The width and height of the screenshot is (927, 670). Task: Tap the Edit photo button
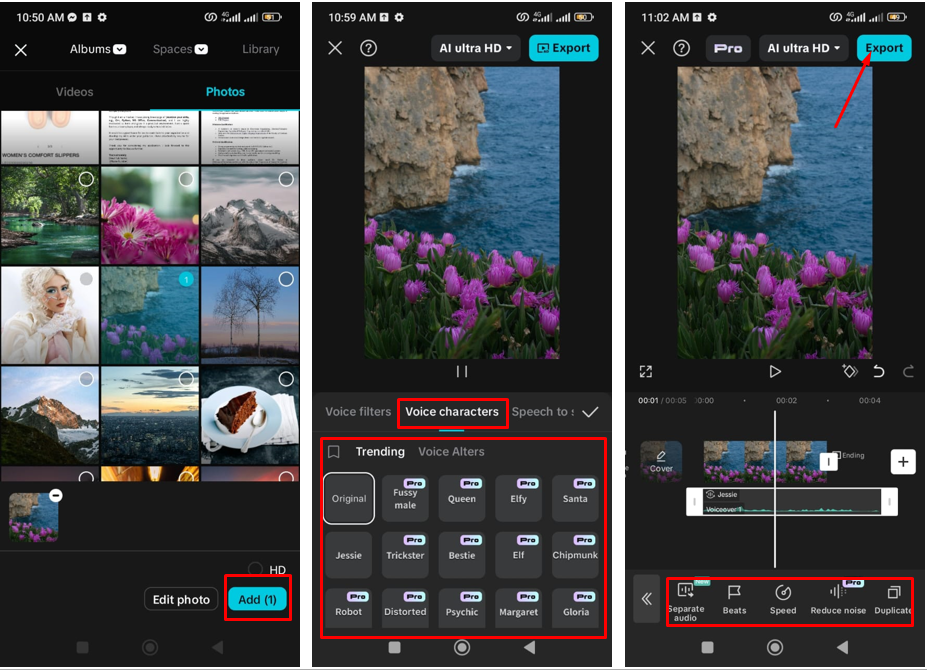tap(181, 600)
